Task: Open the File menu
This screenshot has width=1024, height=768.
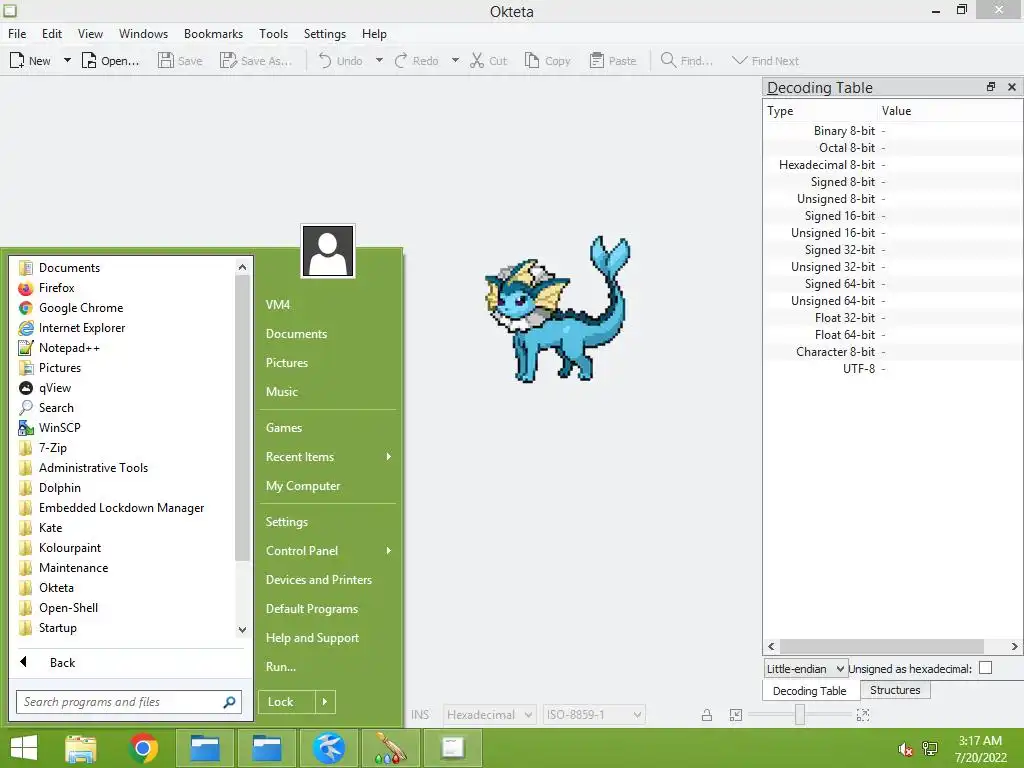Action: coord(17,34)
